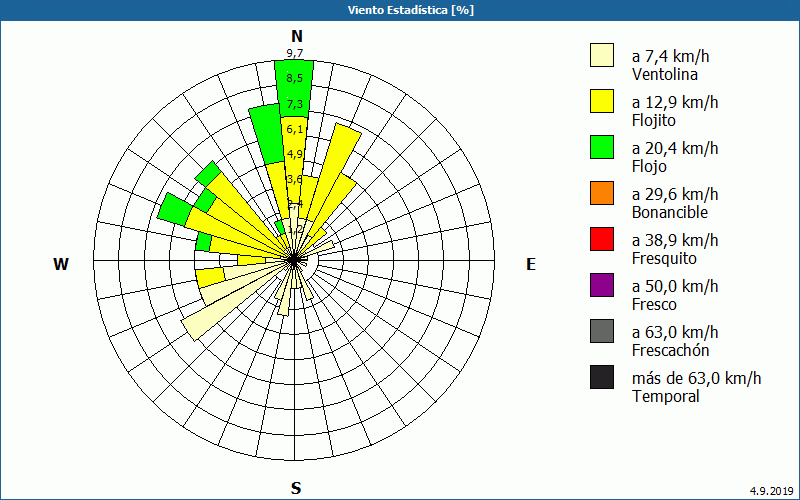This screenshot has width=800, height=500.
Task: Click the N compass label
Action: tap(297, 36)
